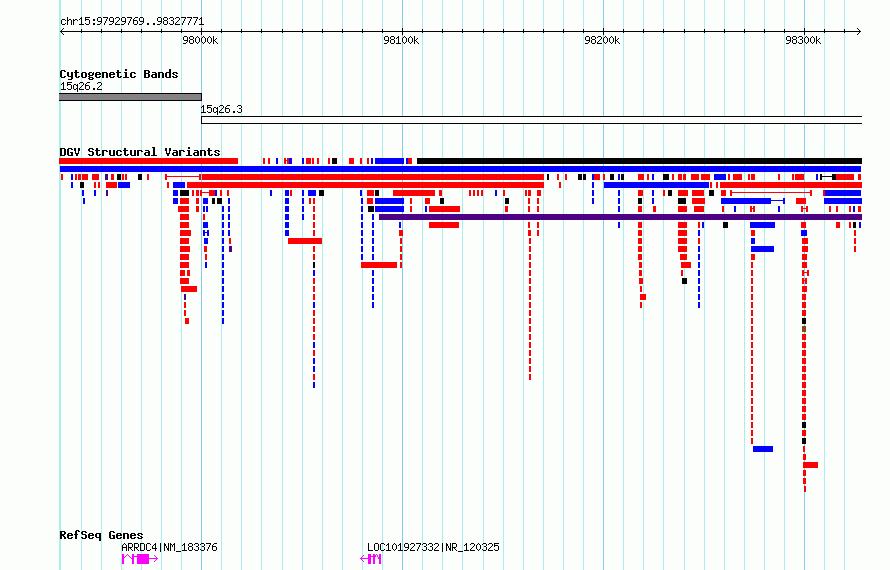Click the 98000k ruler tick label

coord(200,40)
